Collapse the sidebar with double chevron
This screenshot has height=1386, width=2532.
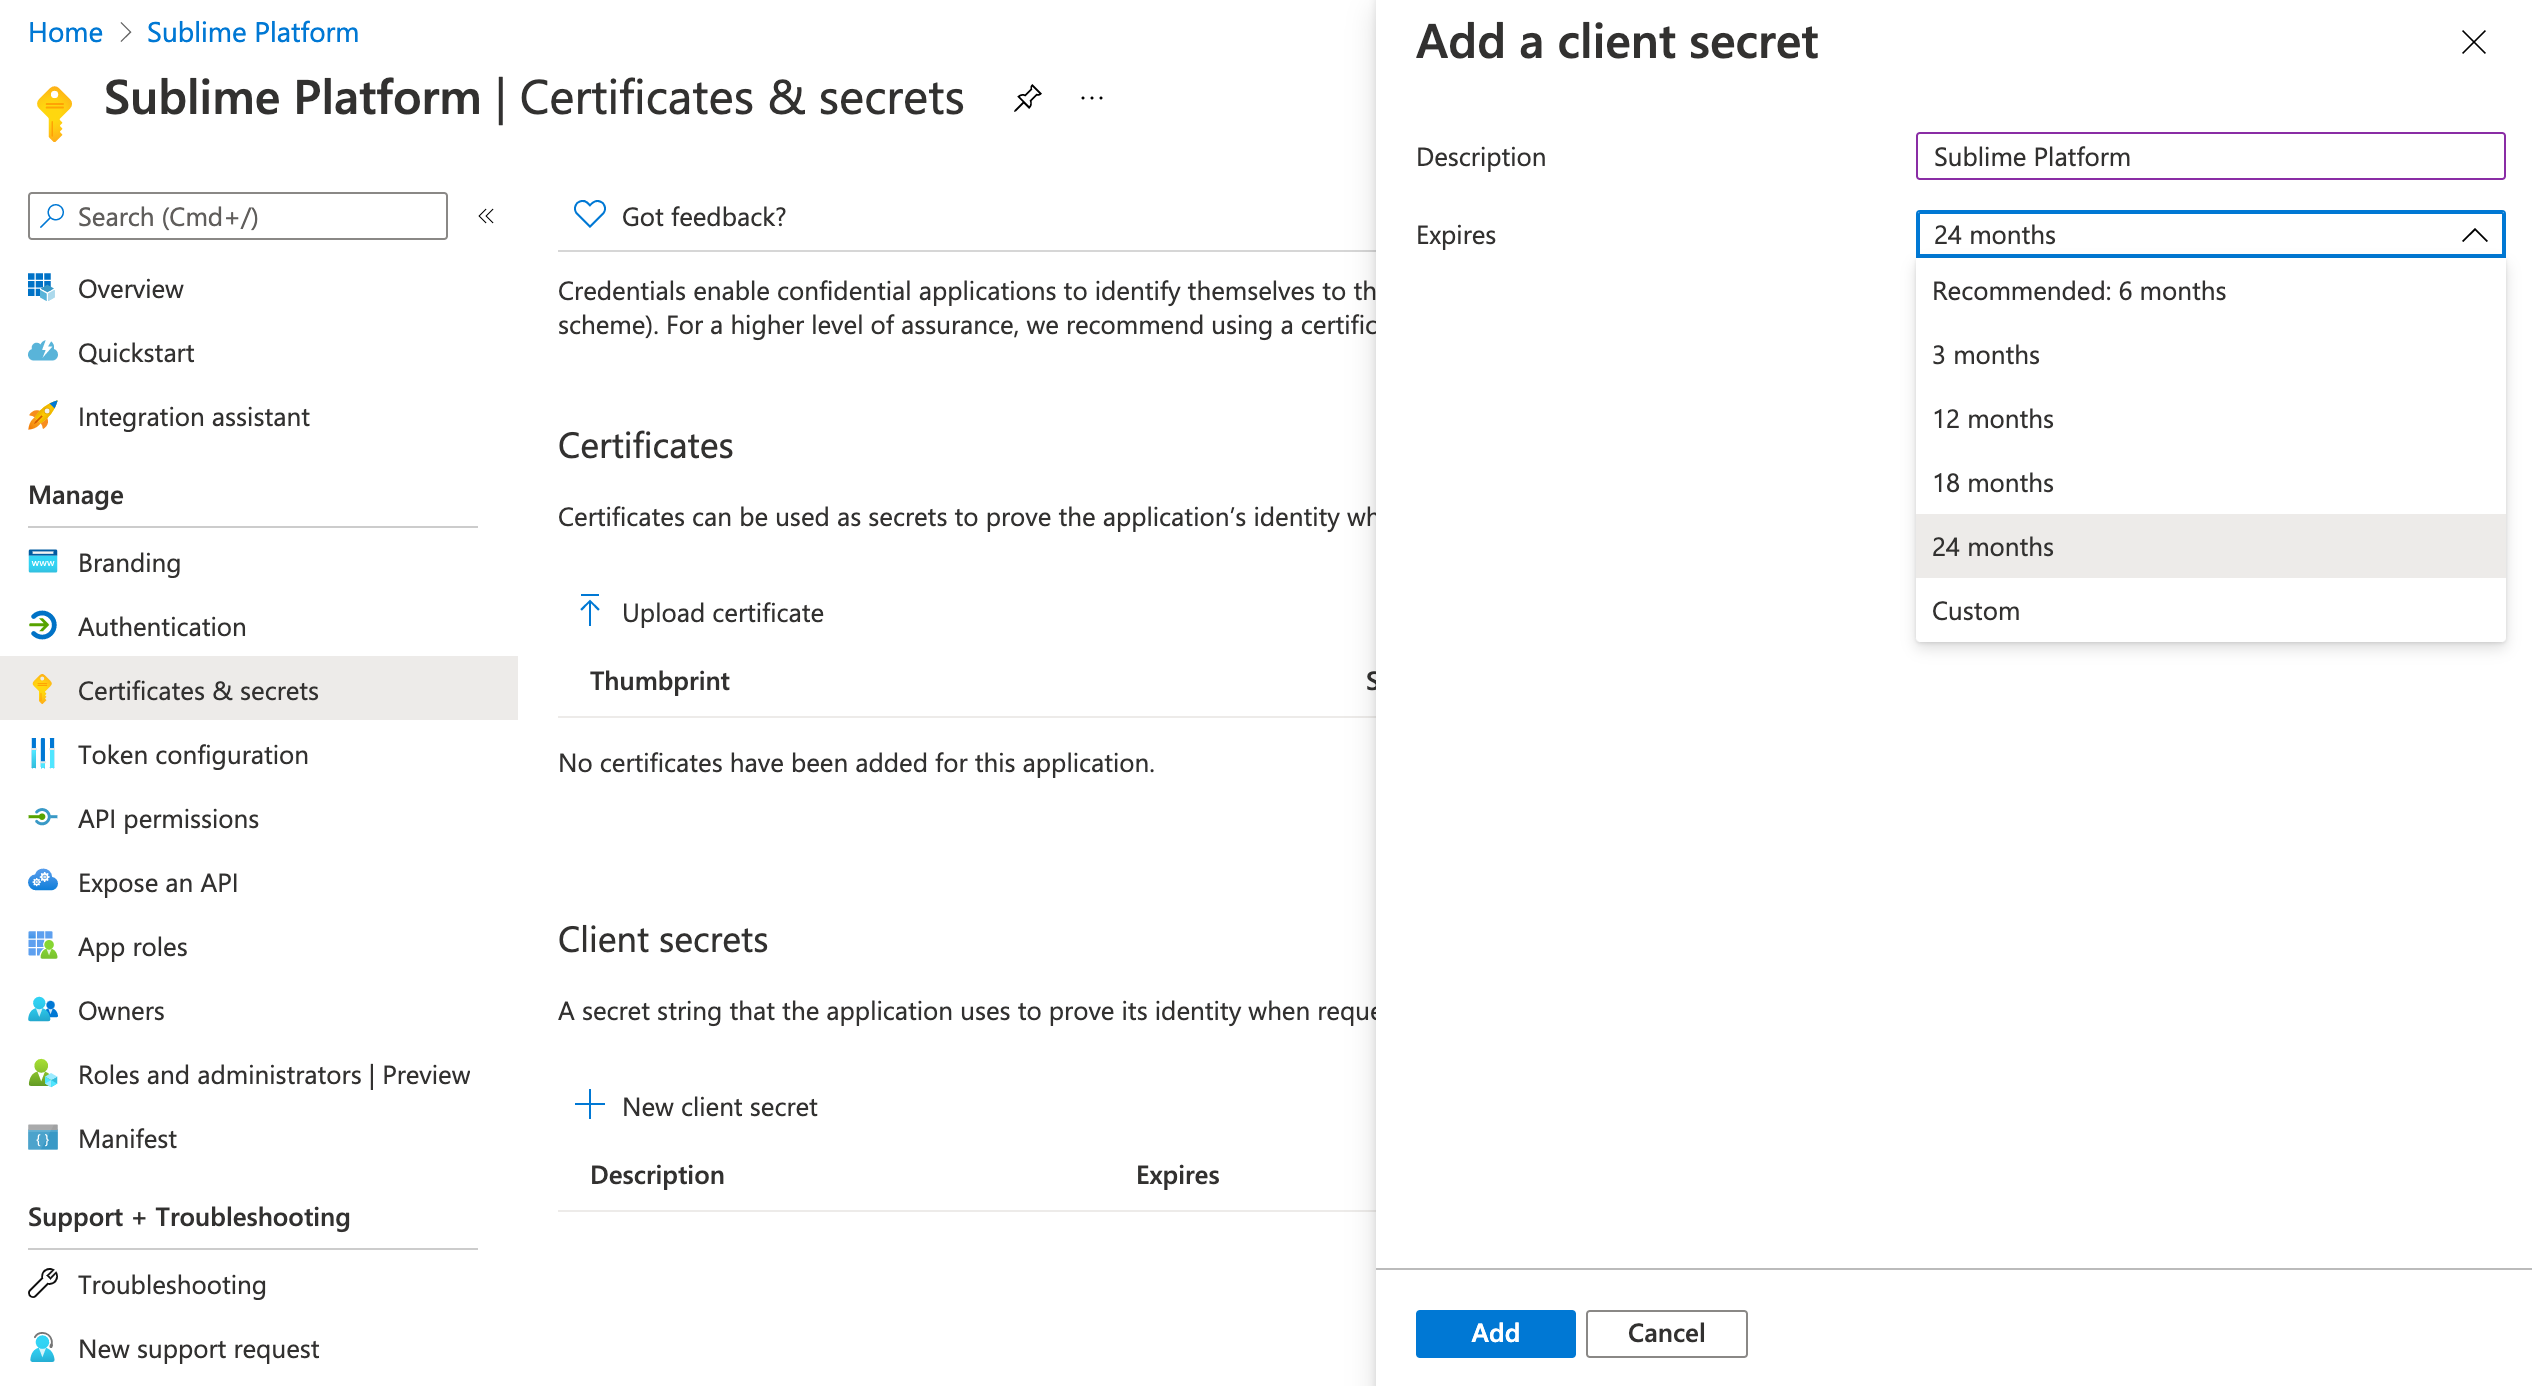pyautogui.click(x=486, y=216)
